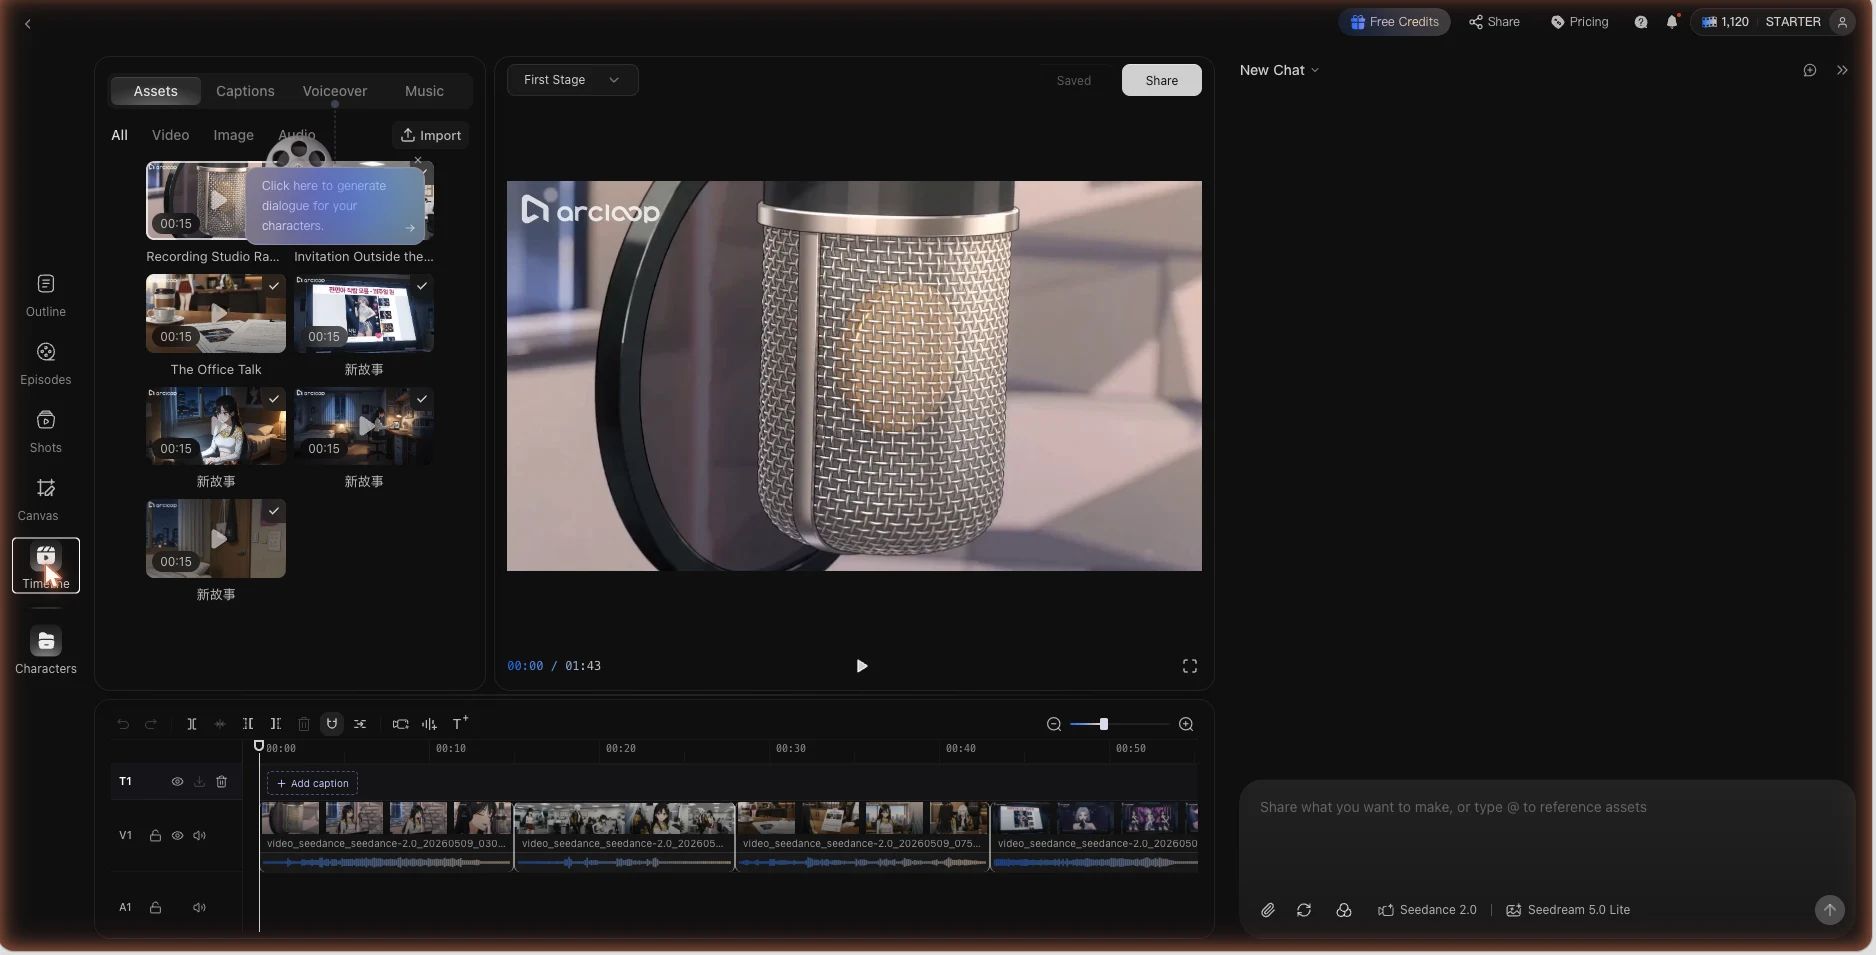This screenshot has height=955, width=1876.
Task: Mute the V1 track audio
Action: click(x=199, y=836)
